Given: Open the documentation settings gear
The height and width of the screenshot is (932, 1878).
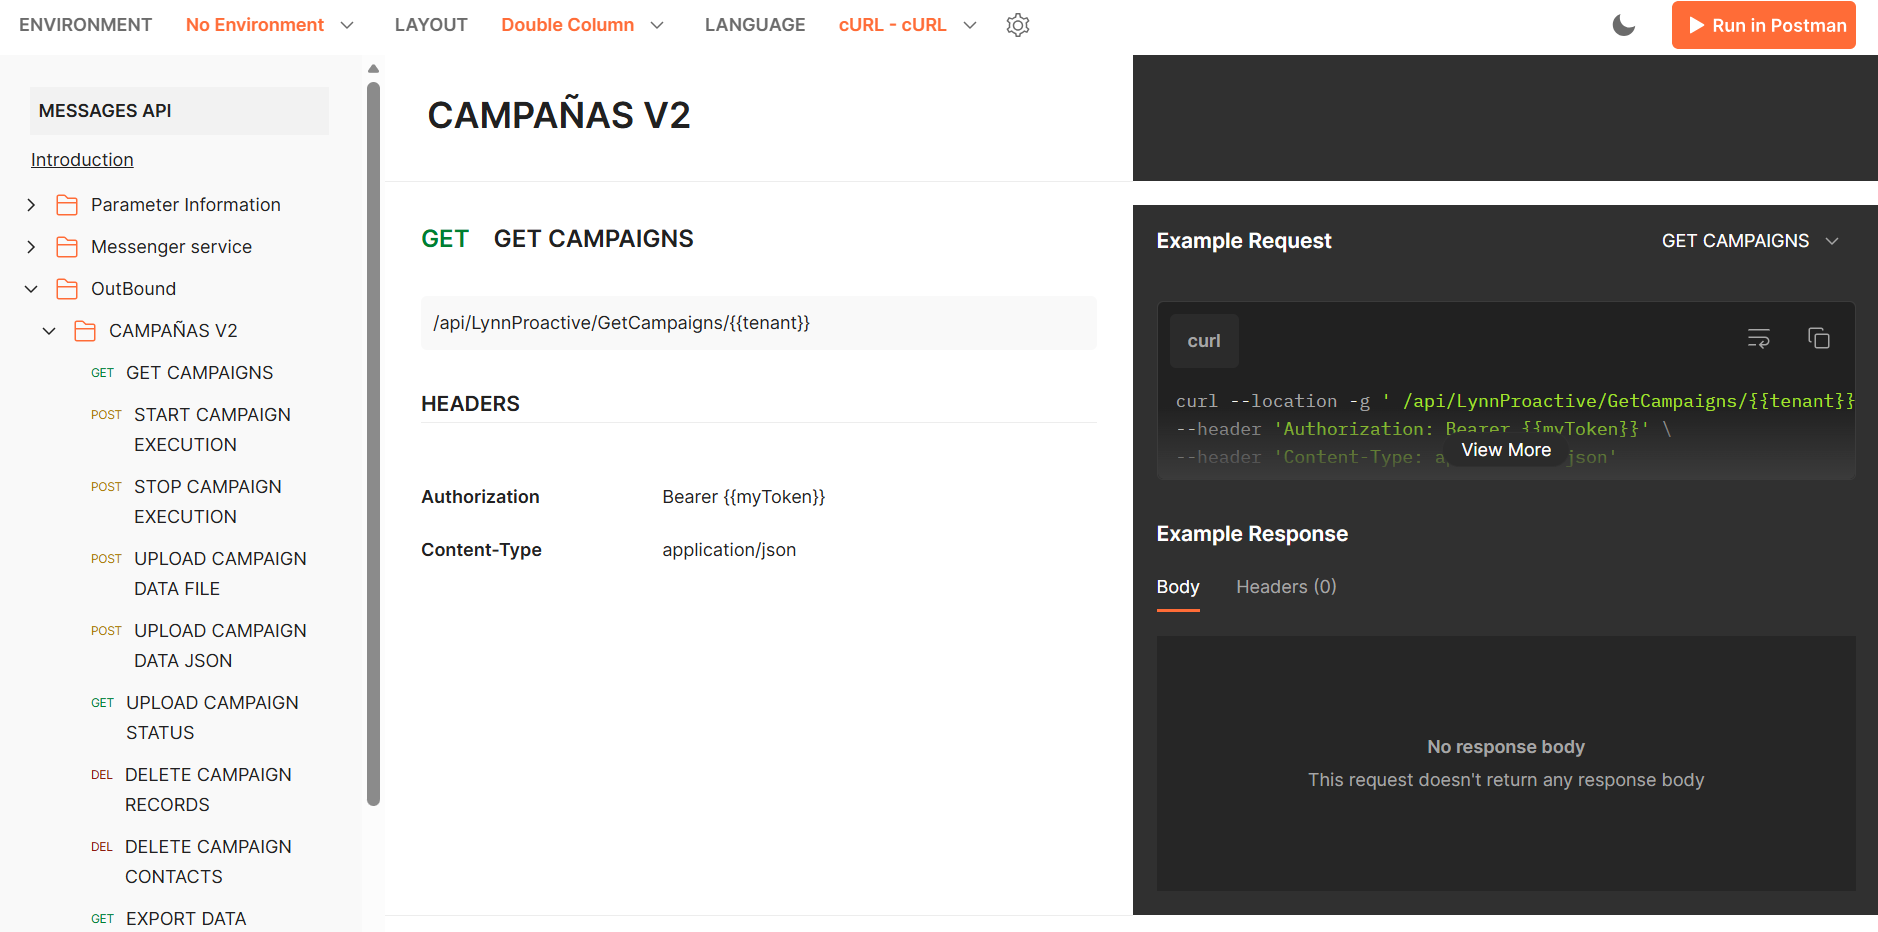Looking at the screenshot, I should [x=1018, y=25].
